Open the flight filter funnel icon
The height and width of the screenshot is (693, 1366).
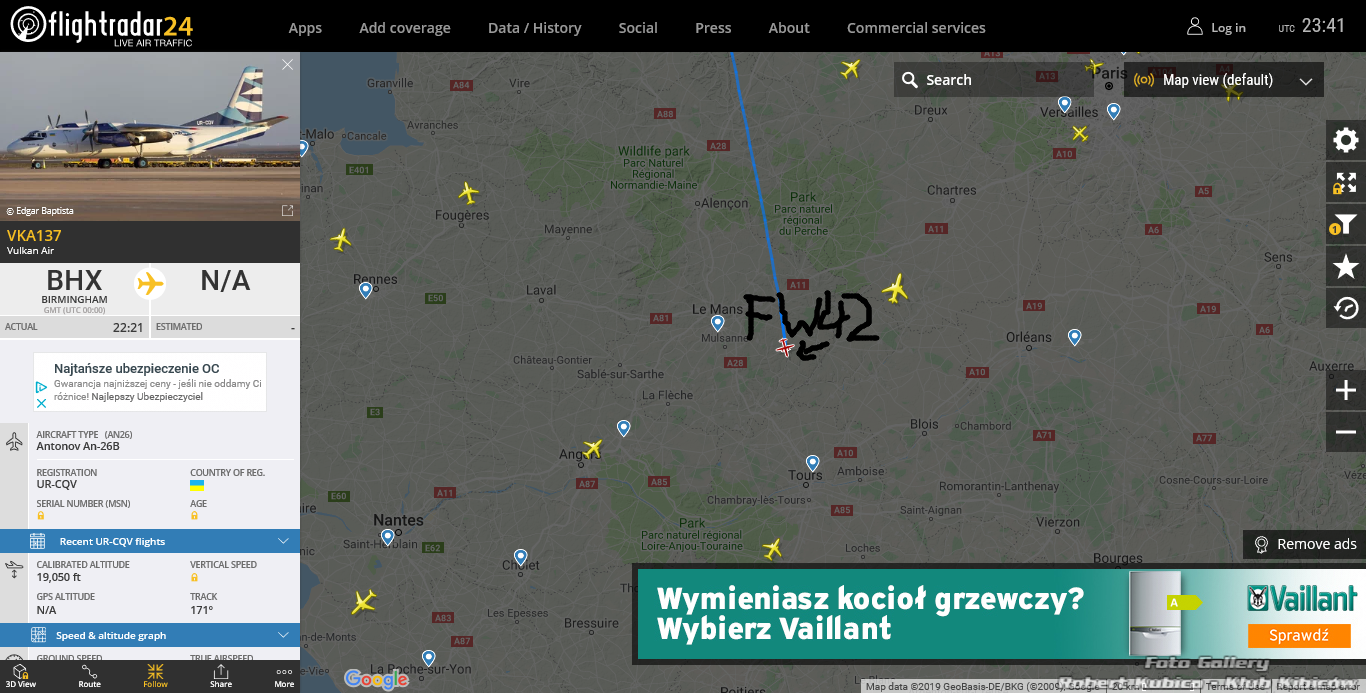(x=1346, y=225)
